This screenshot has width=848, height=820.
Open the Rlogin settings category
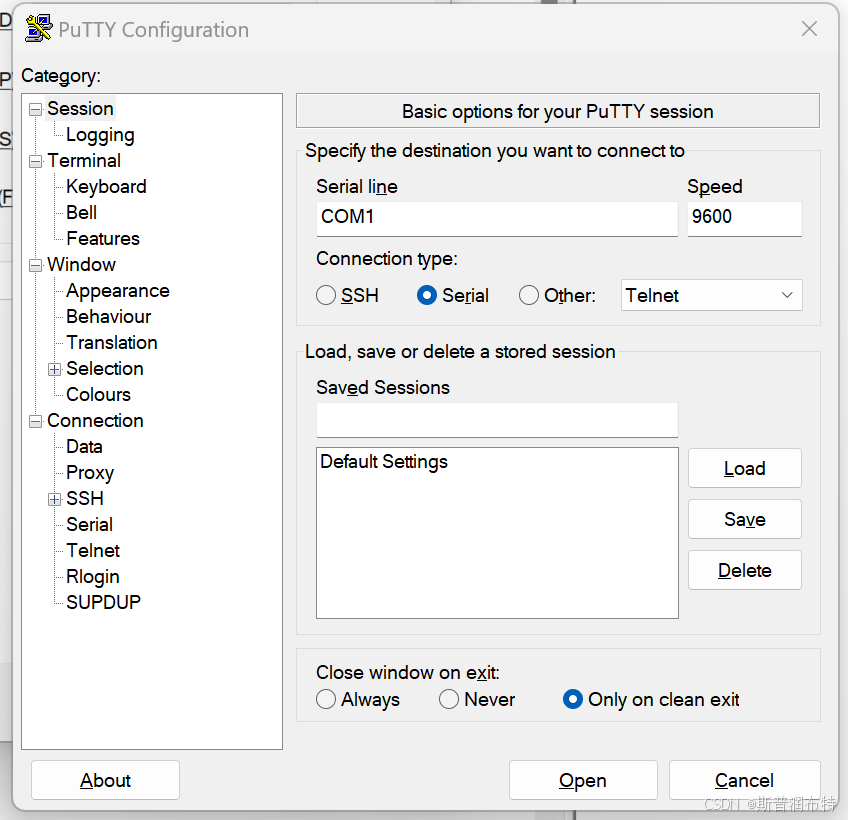coord(92,576)
